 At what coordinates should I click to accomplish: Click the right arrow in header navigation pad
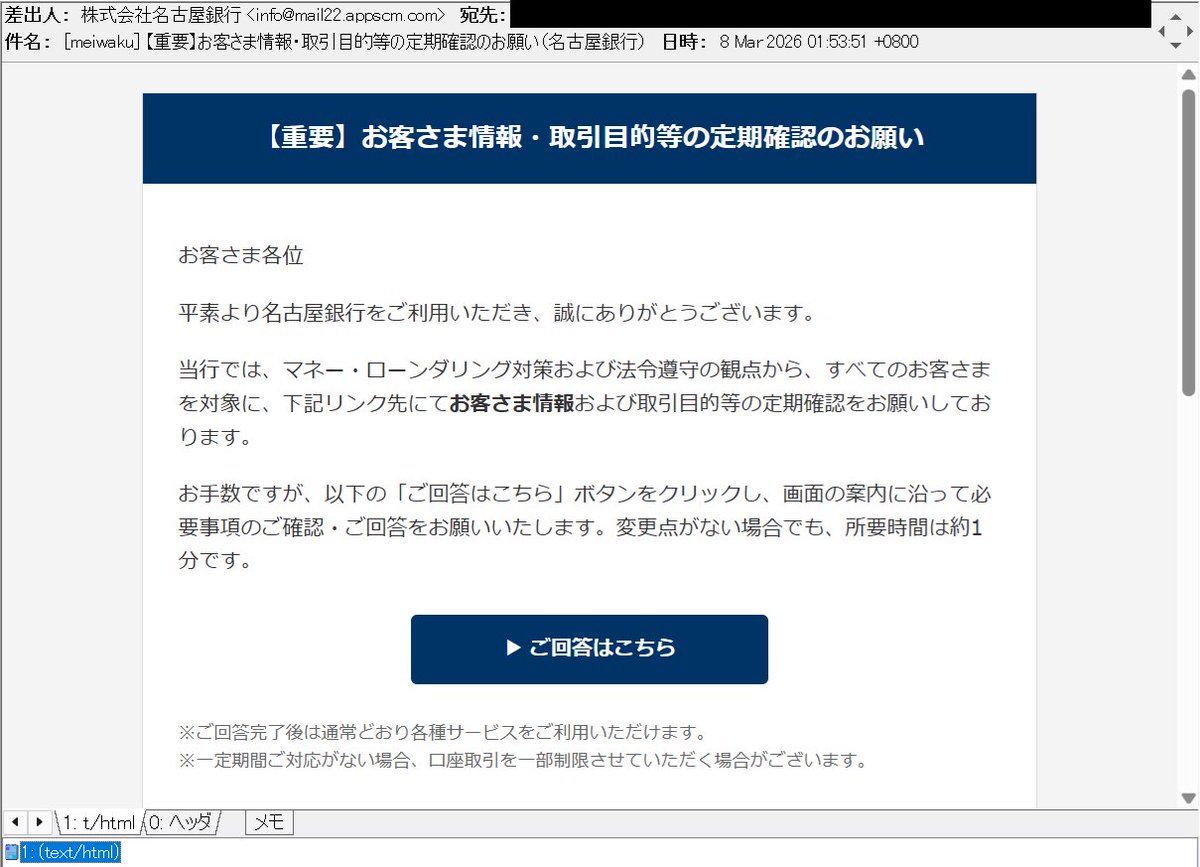point(1188,31)
